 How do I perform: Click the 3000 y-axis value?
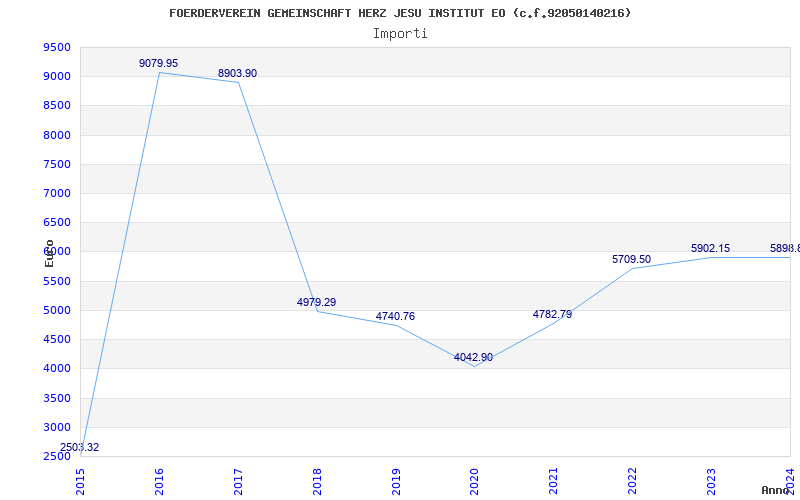pos(57,427)
